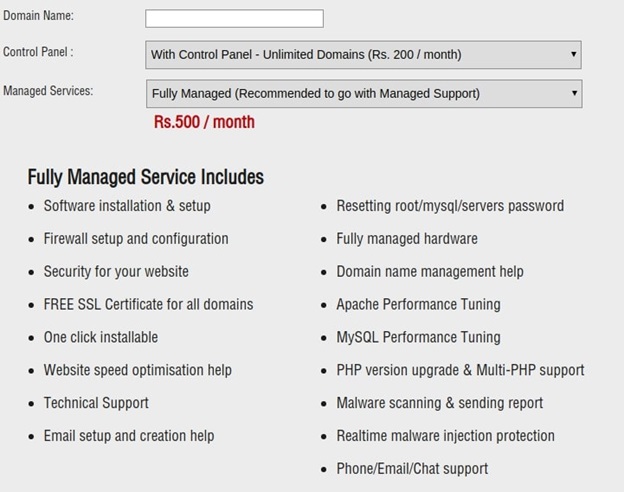Click Firewall setup and configuration item
Viewport: 624px width, 492px height.
[x=136, y=239]
